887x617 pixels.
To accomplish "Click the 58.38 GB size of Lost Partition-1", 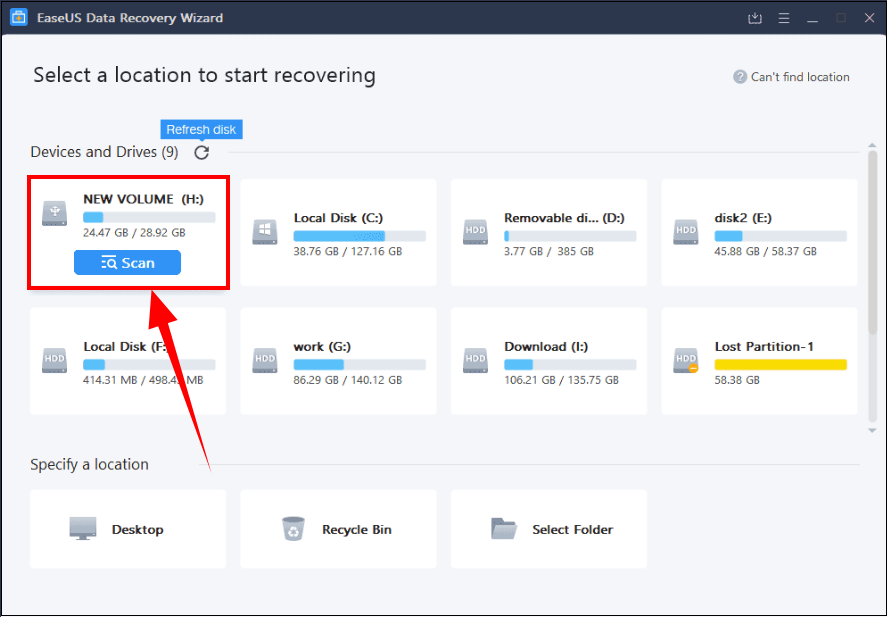I will pos(737,380).
